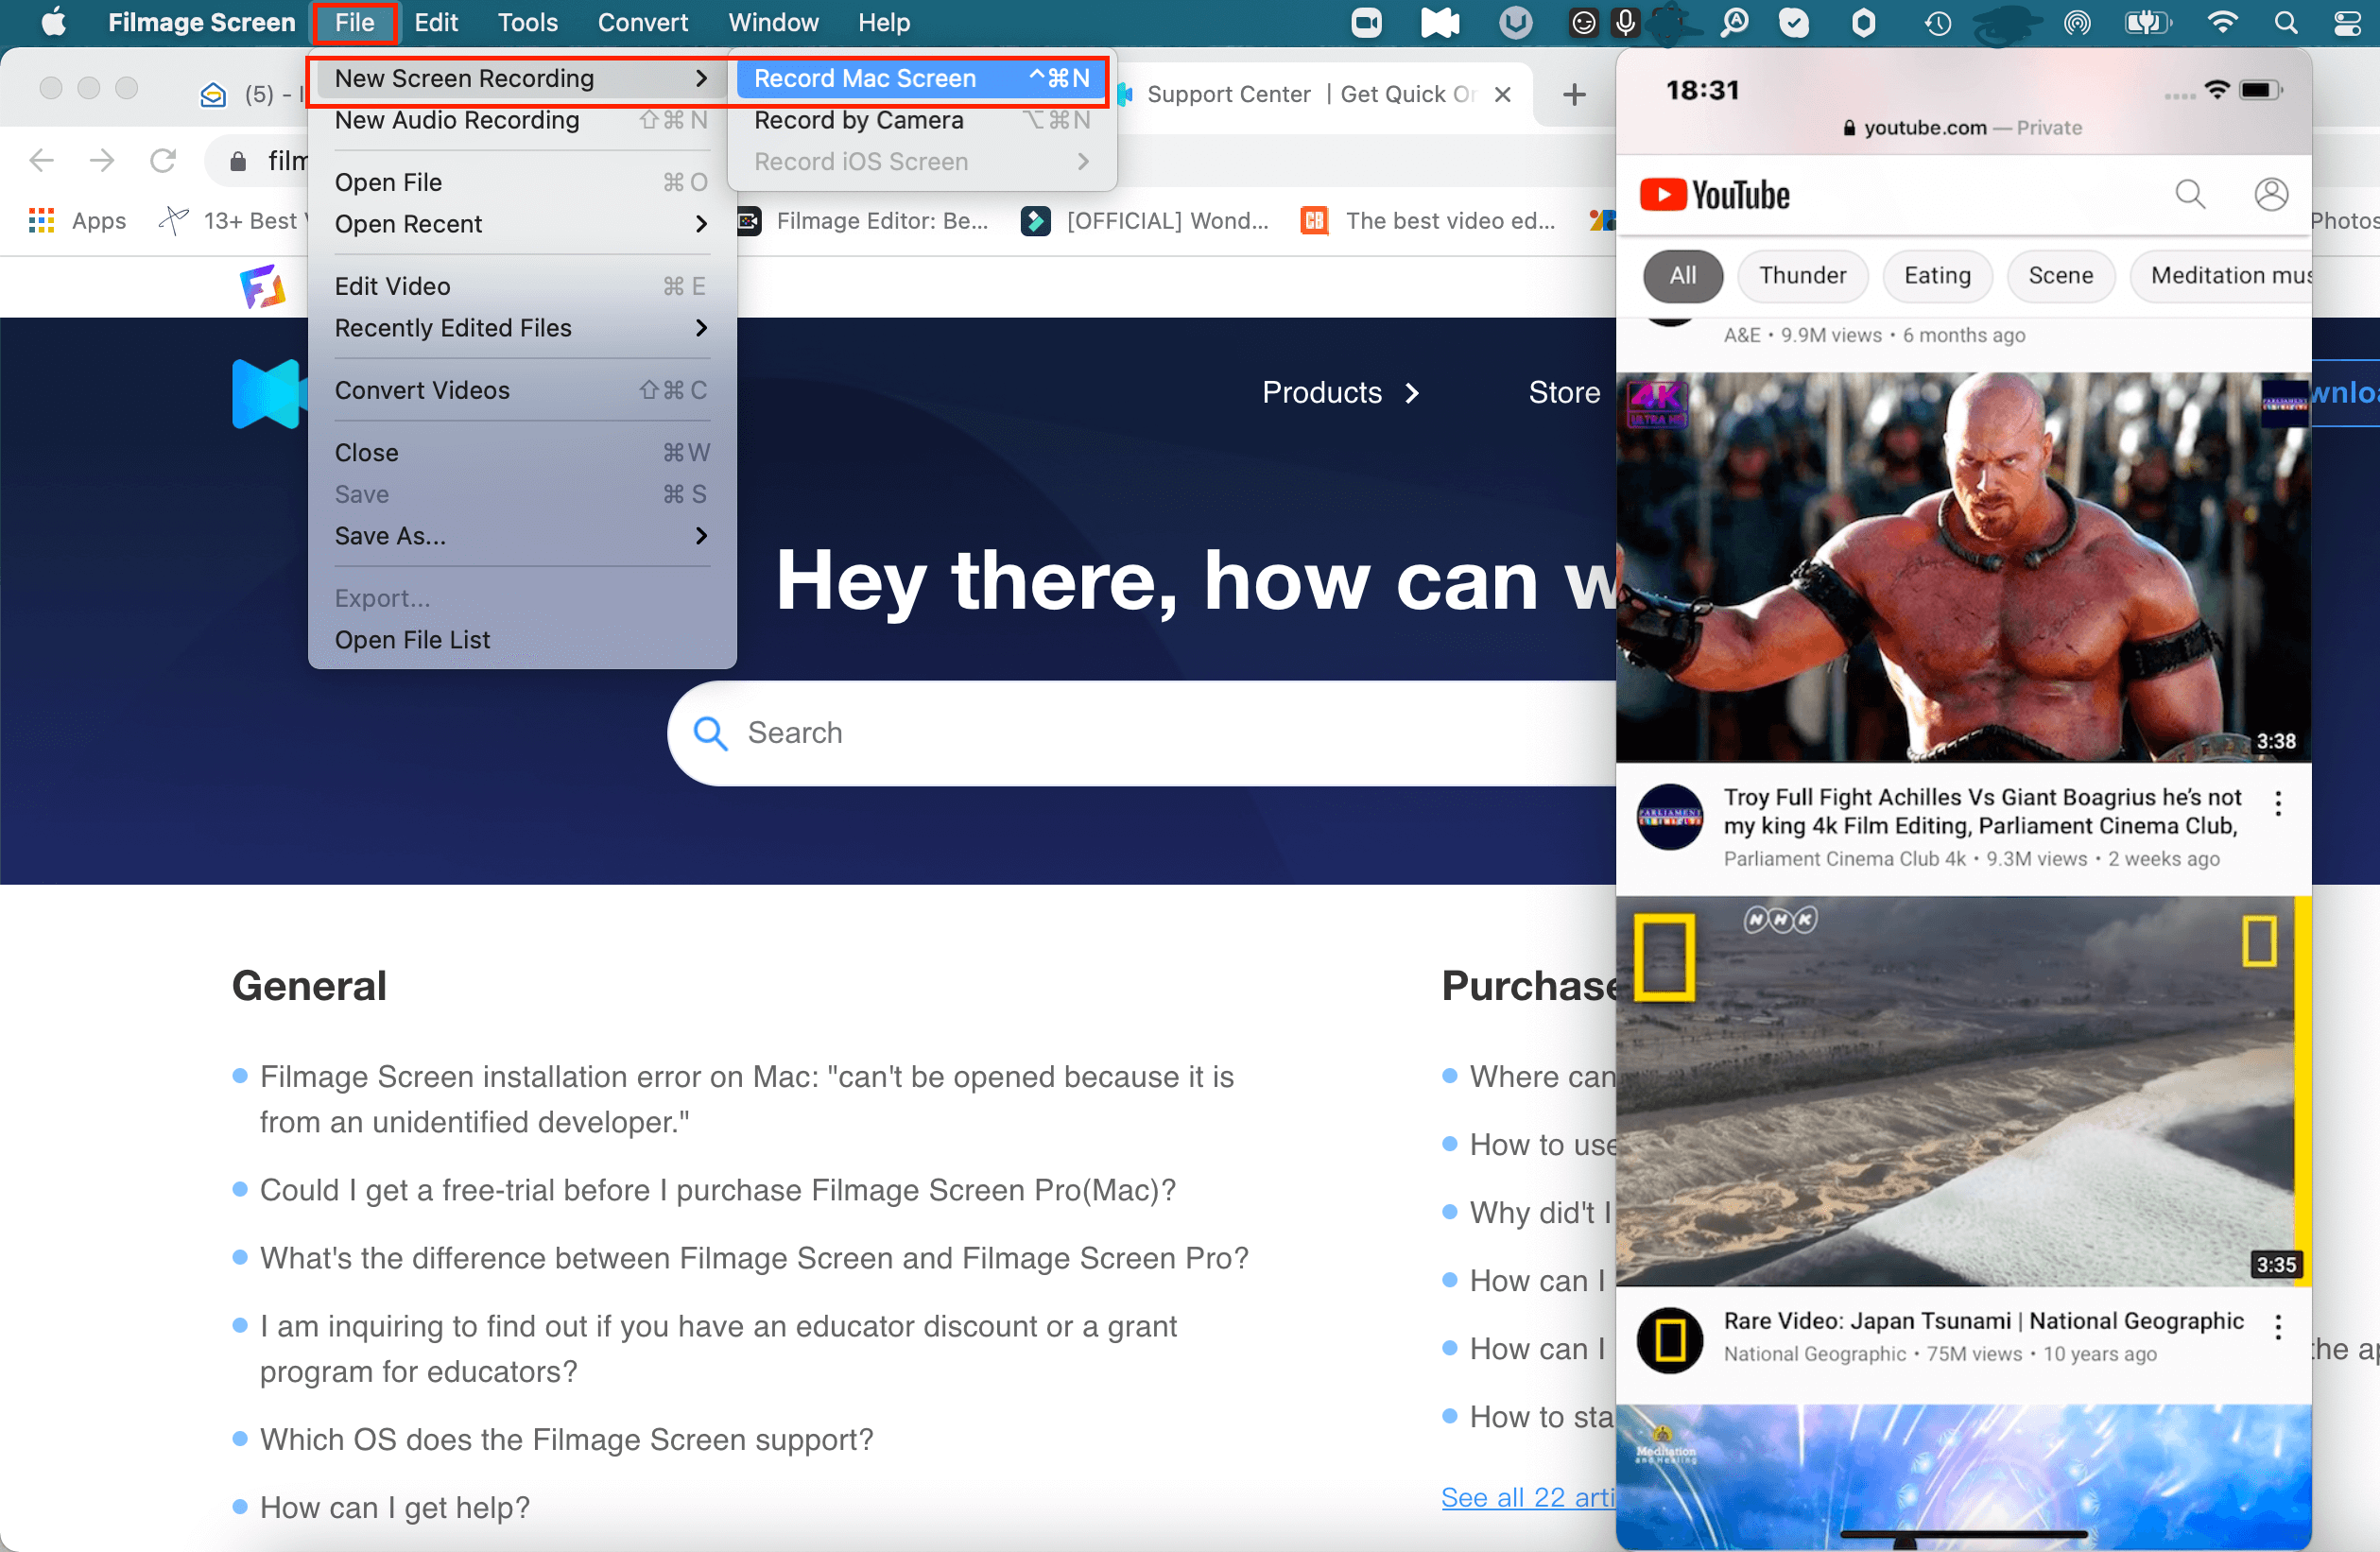
Task: Click the Zoom camera menu bar icon
Action: [x=1366, y=22]
